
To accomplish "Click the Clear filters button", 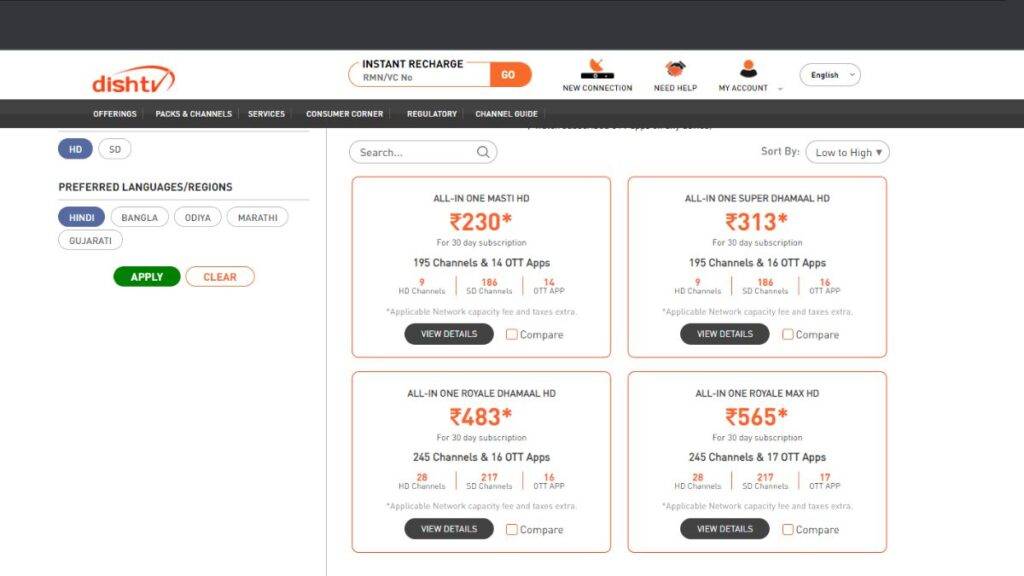I will 220,276.
